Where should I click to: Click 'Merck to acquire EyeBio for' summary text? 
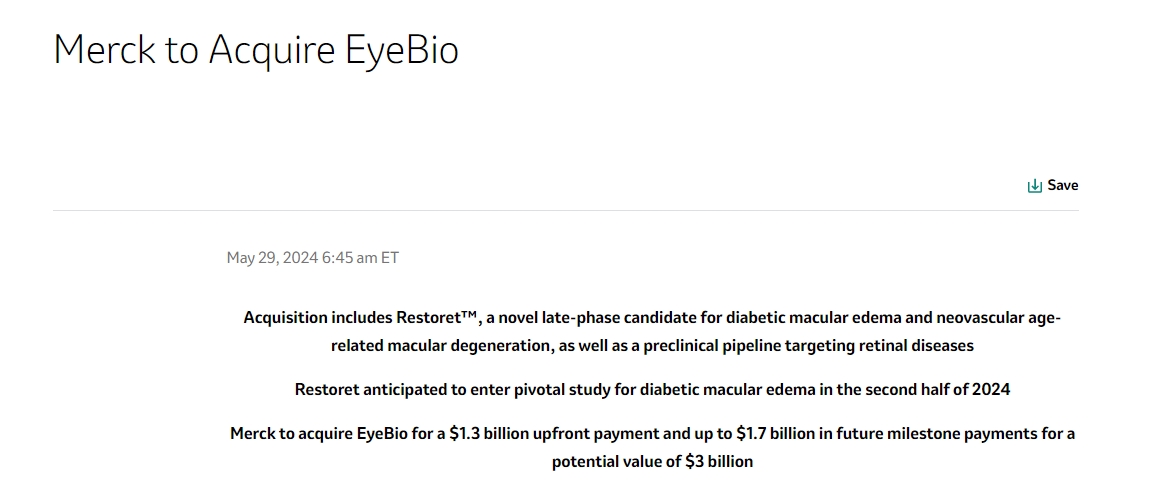click(326, 434)
